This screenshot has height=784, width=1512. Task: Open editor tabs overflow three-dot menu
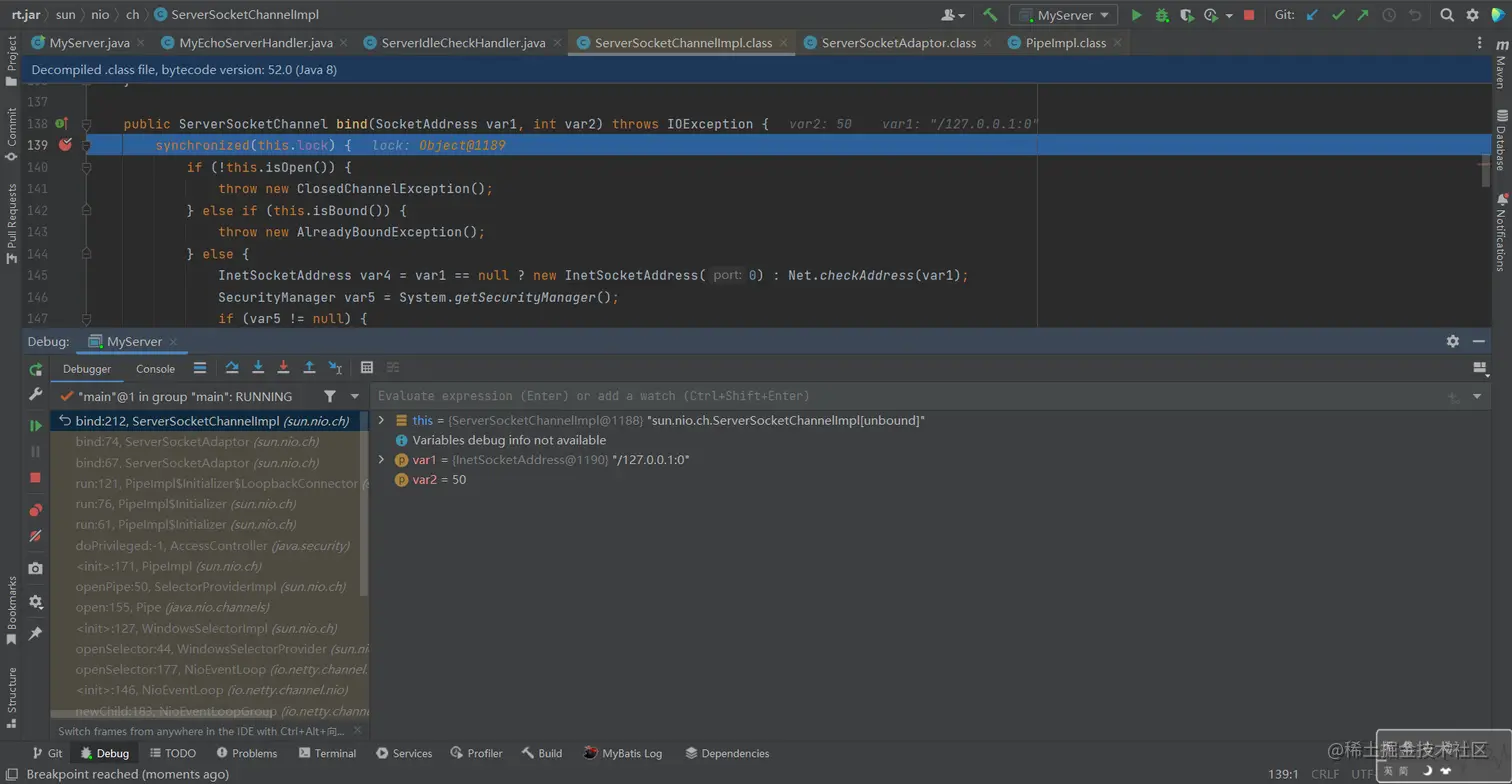[x=1480, y=43]
